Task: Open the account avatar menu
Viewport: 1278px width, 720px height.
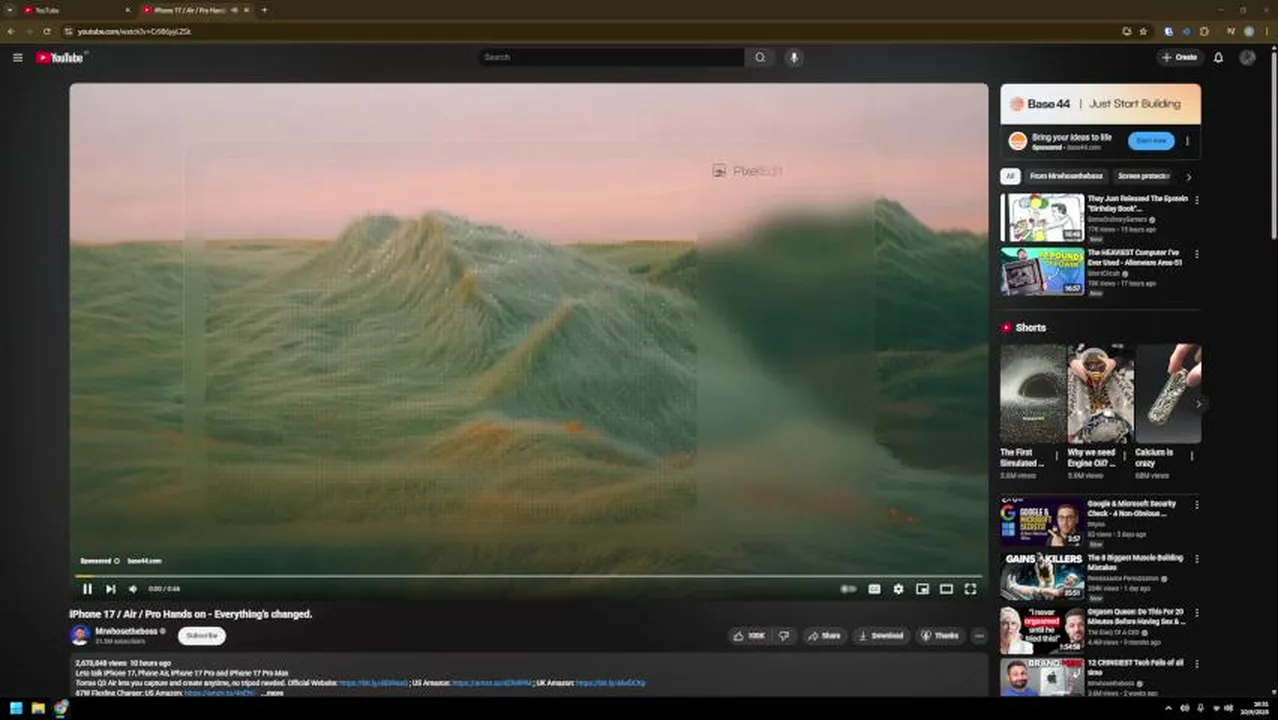Action: click(1247, 57)
